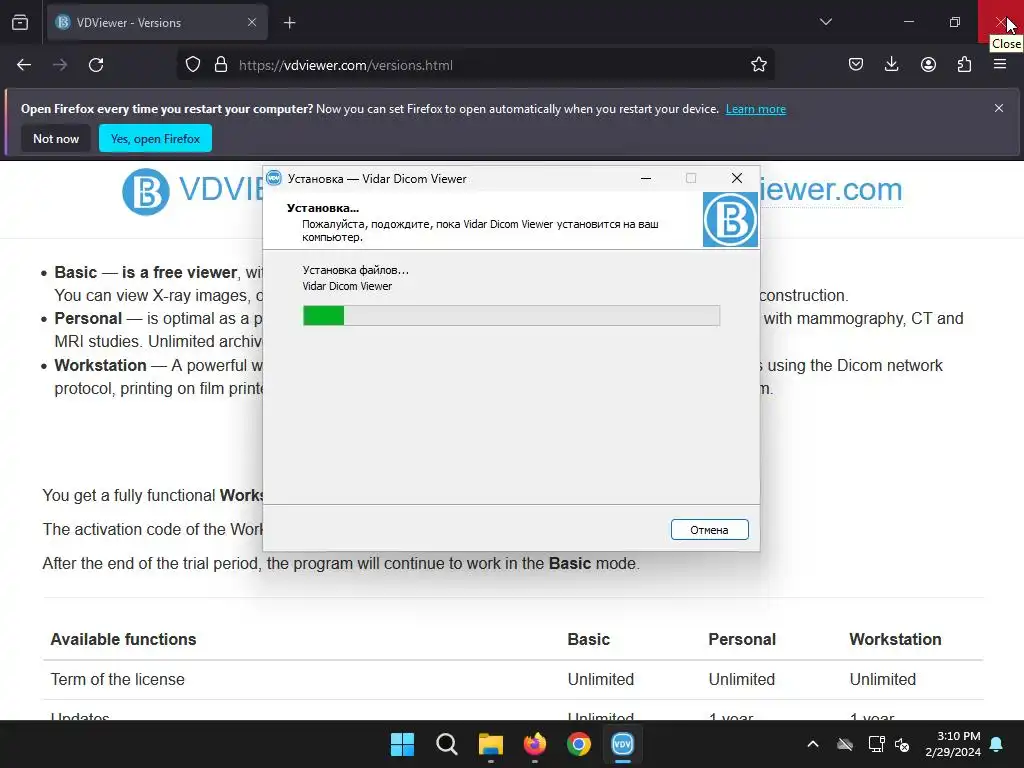Select the VDViewer - Versions tab
Screen dimensions: 1024x768
[x=157, y=23]
